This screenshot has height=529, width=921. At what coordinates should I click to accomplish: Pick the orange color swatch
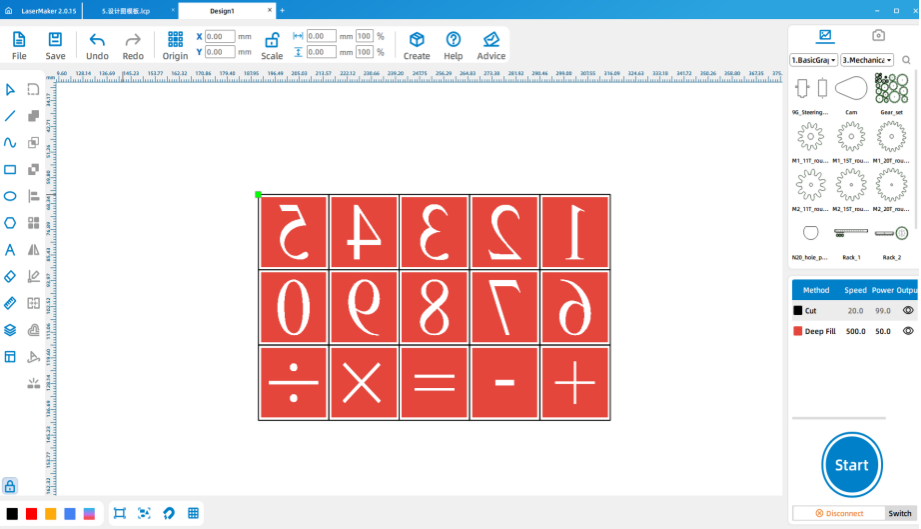(x=51, y=514)
